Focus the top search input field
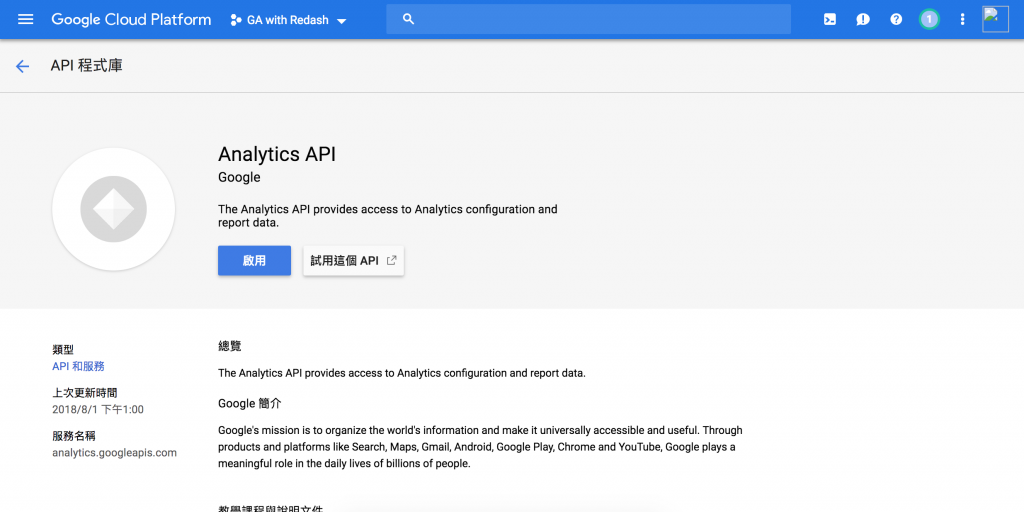This screenshot has height=512, width=1024. coord(600,19)
